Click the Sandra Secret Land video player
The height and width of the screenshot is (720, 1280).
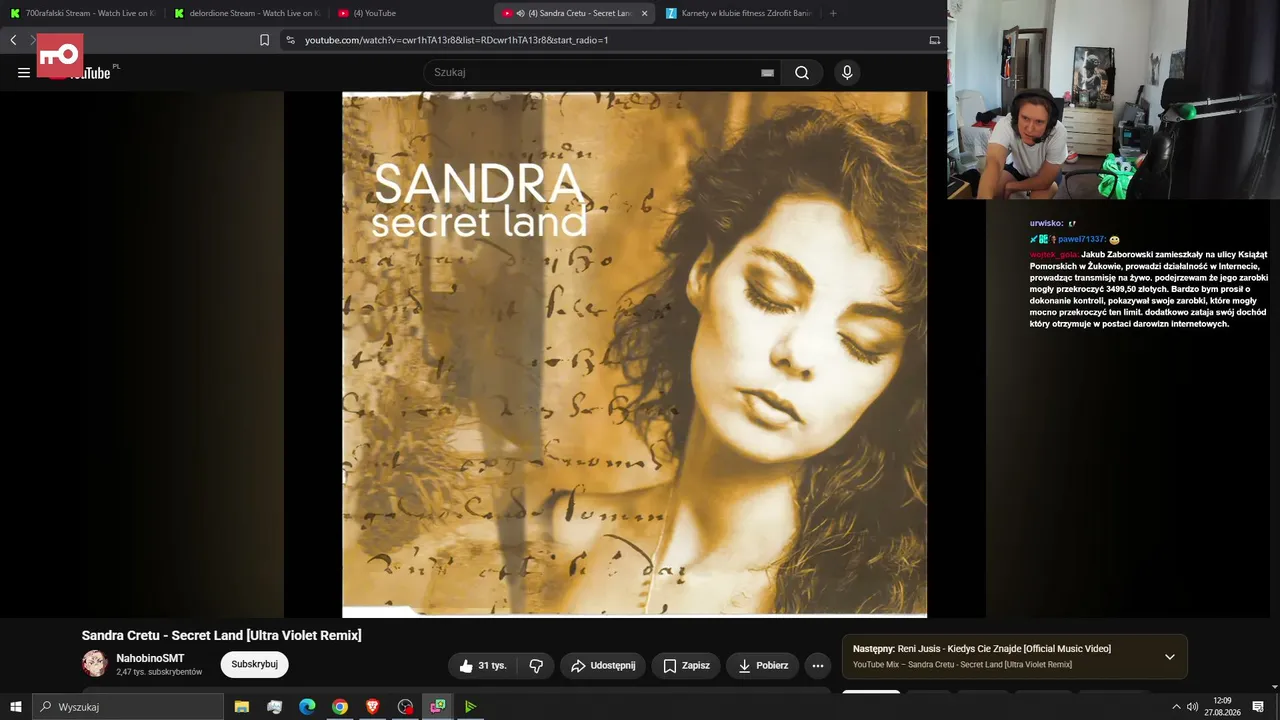pos(634,354)
